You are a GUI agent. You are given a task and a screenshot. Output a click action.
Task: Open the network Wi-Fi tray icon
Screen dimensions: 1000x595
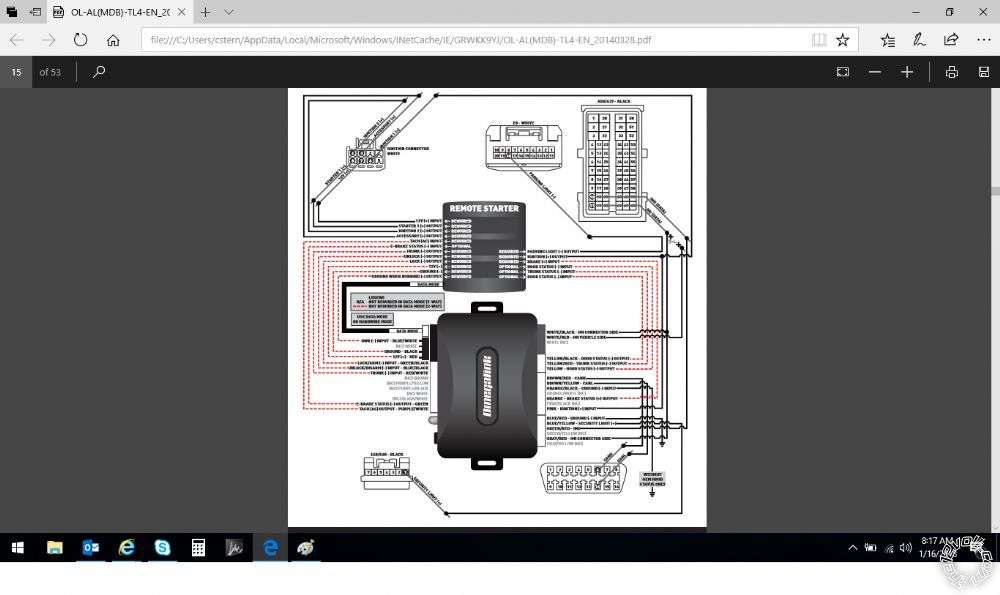point(889,548)
